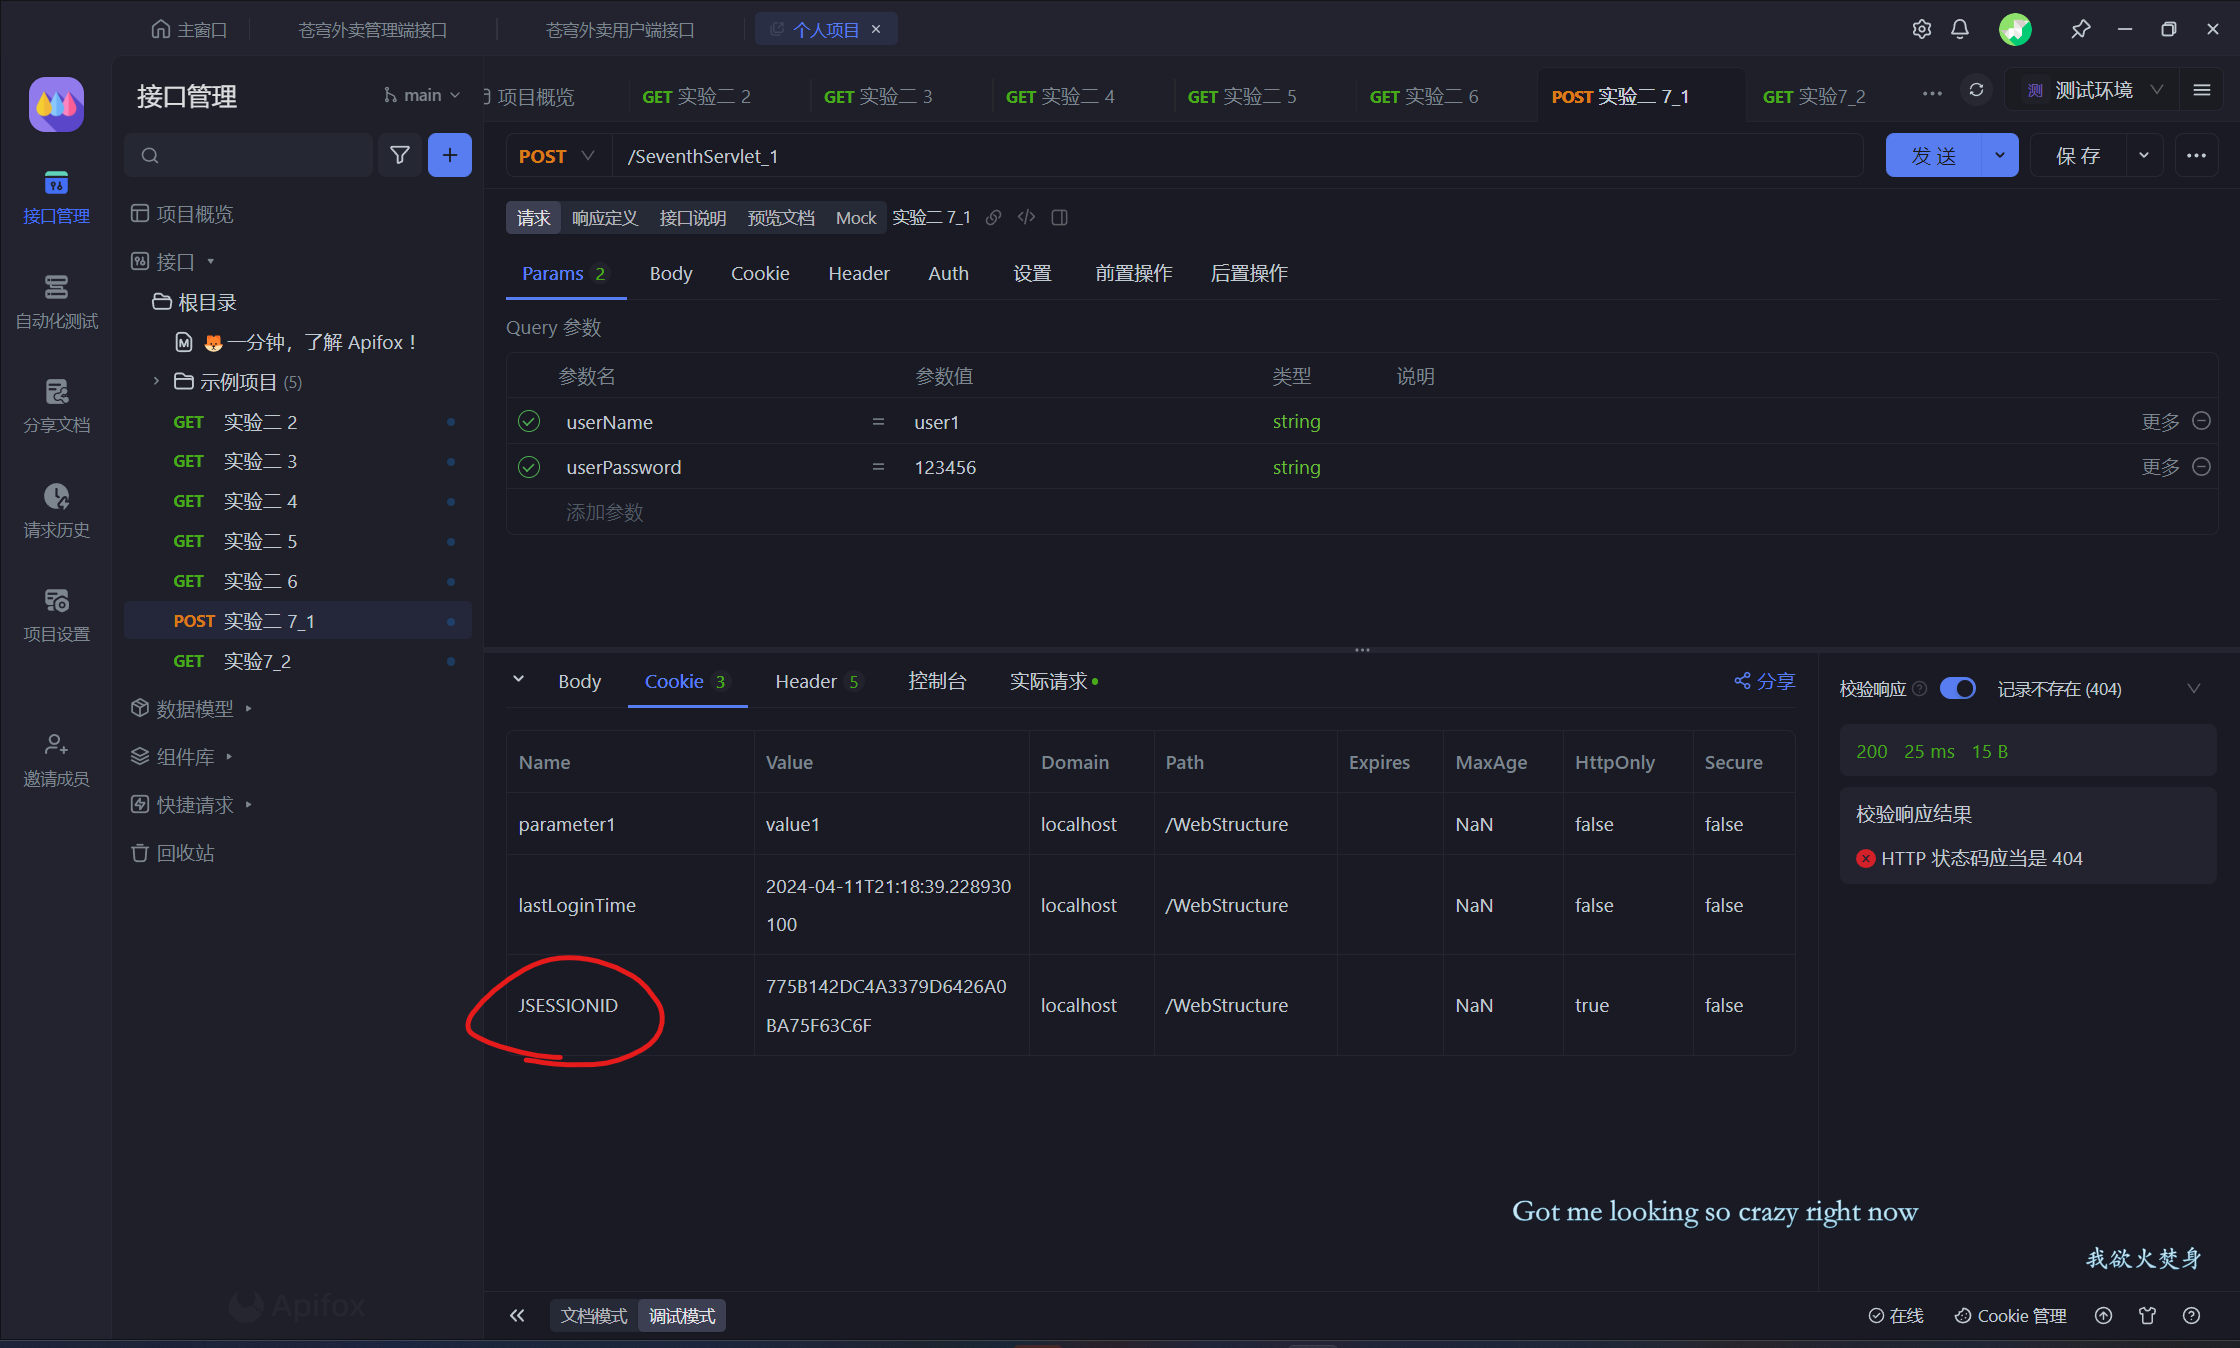Remove the userPassword parameter row
This screenshot has width=2240, height=1348.
coord(2201,466)
